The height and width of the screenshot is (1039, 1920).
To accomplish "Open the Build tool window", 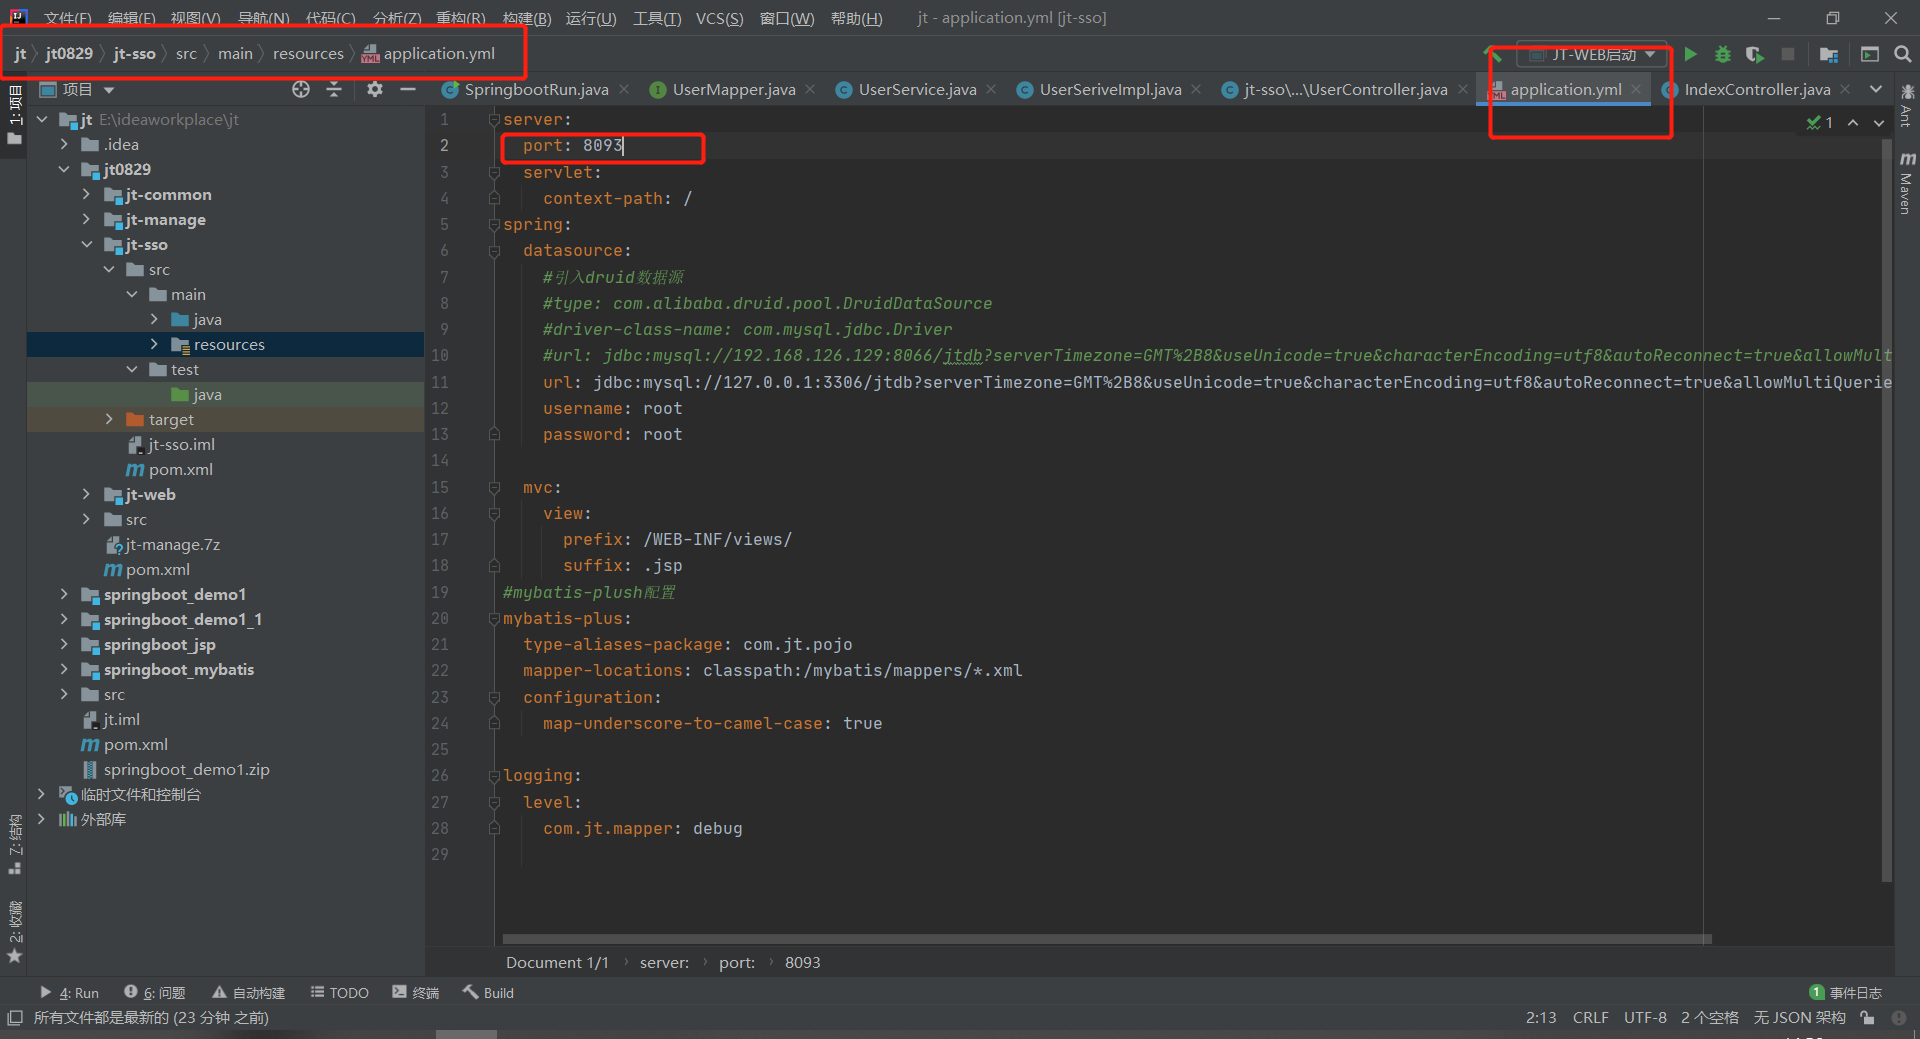I will [x=488, y=992].
